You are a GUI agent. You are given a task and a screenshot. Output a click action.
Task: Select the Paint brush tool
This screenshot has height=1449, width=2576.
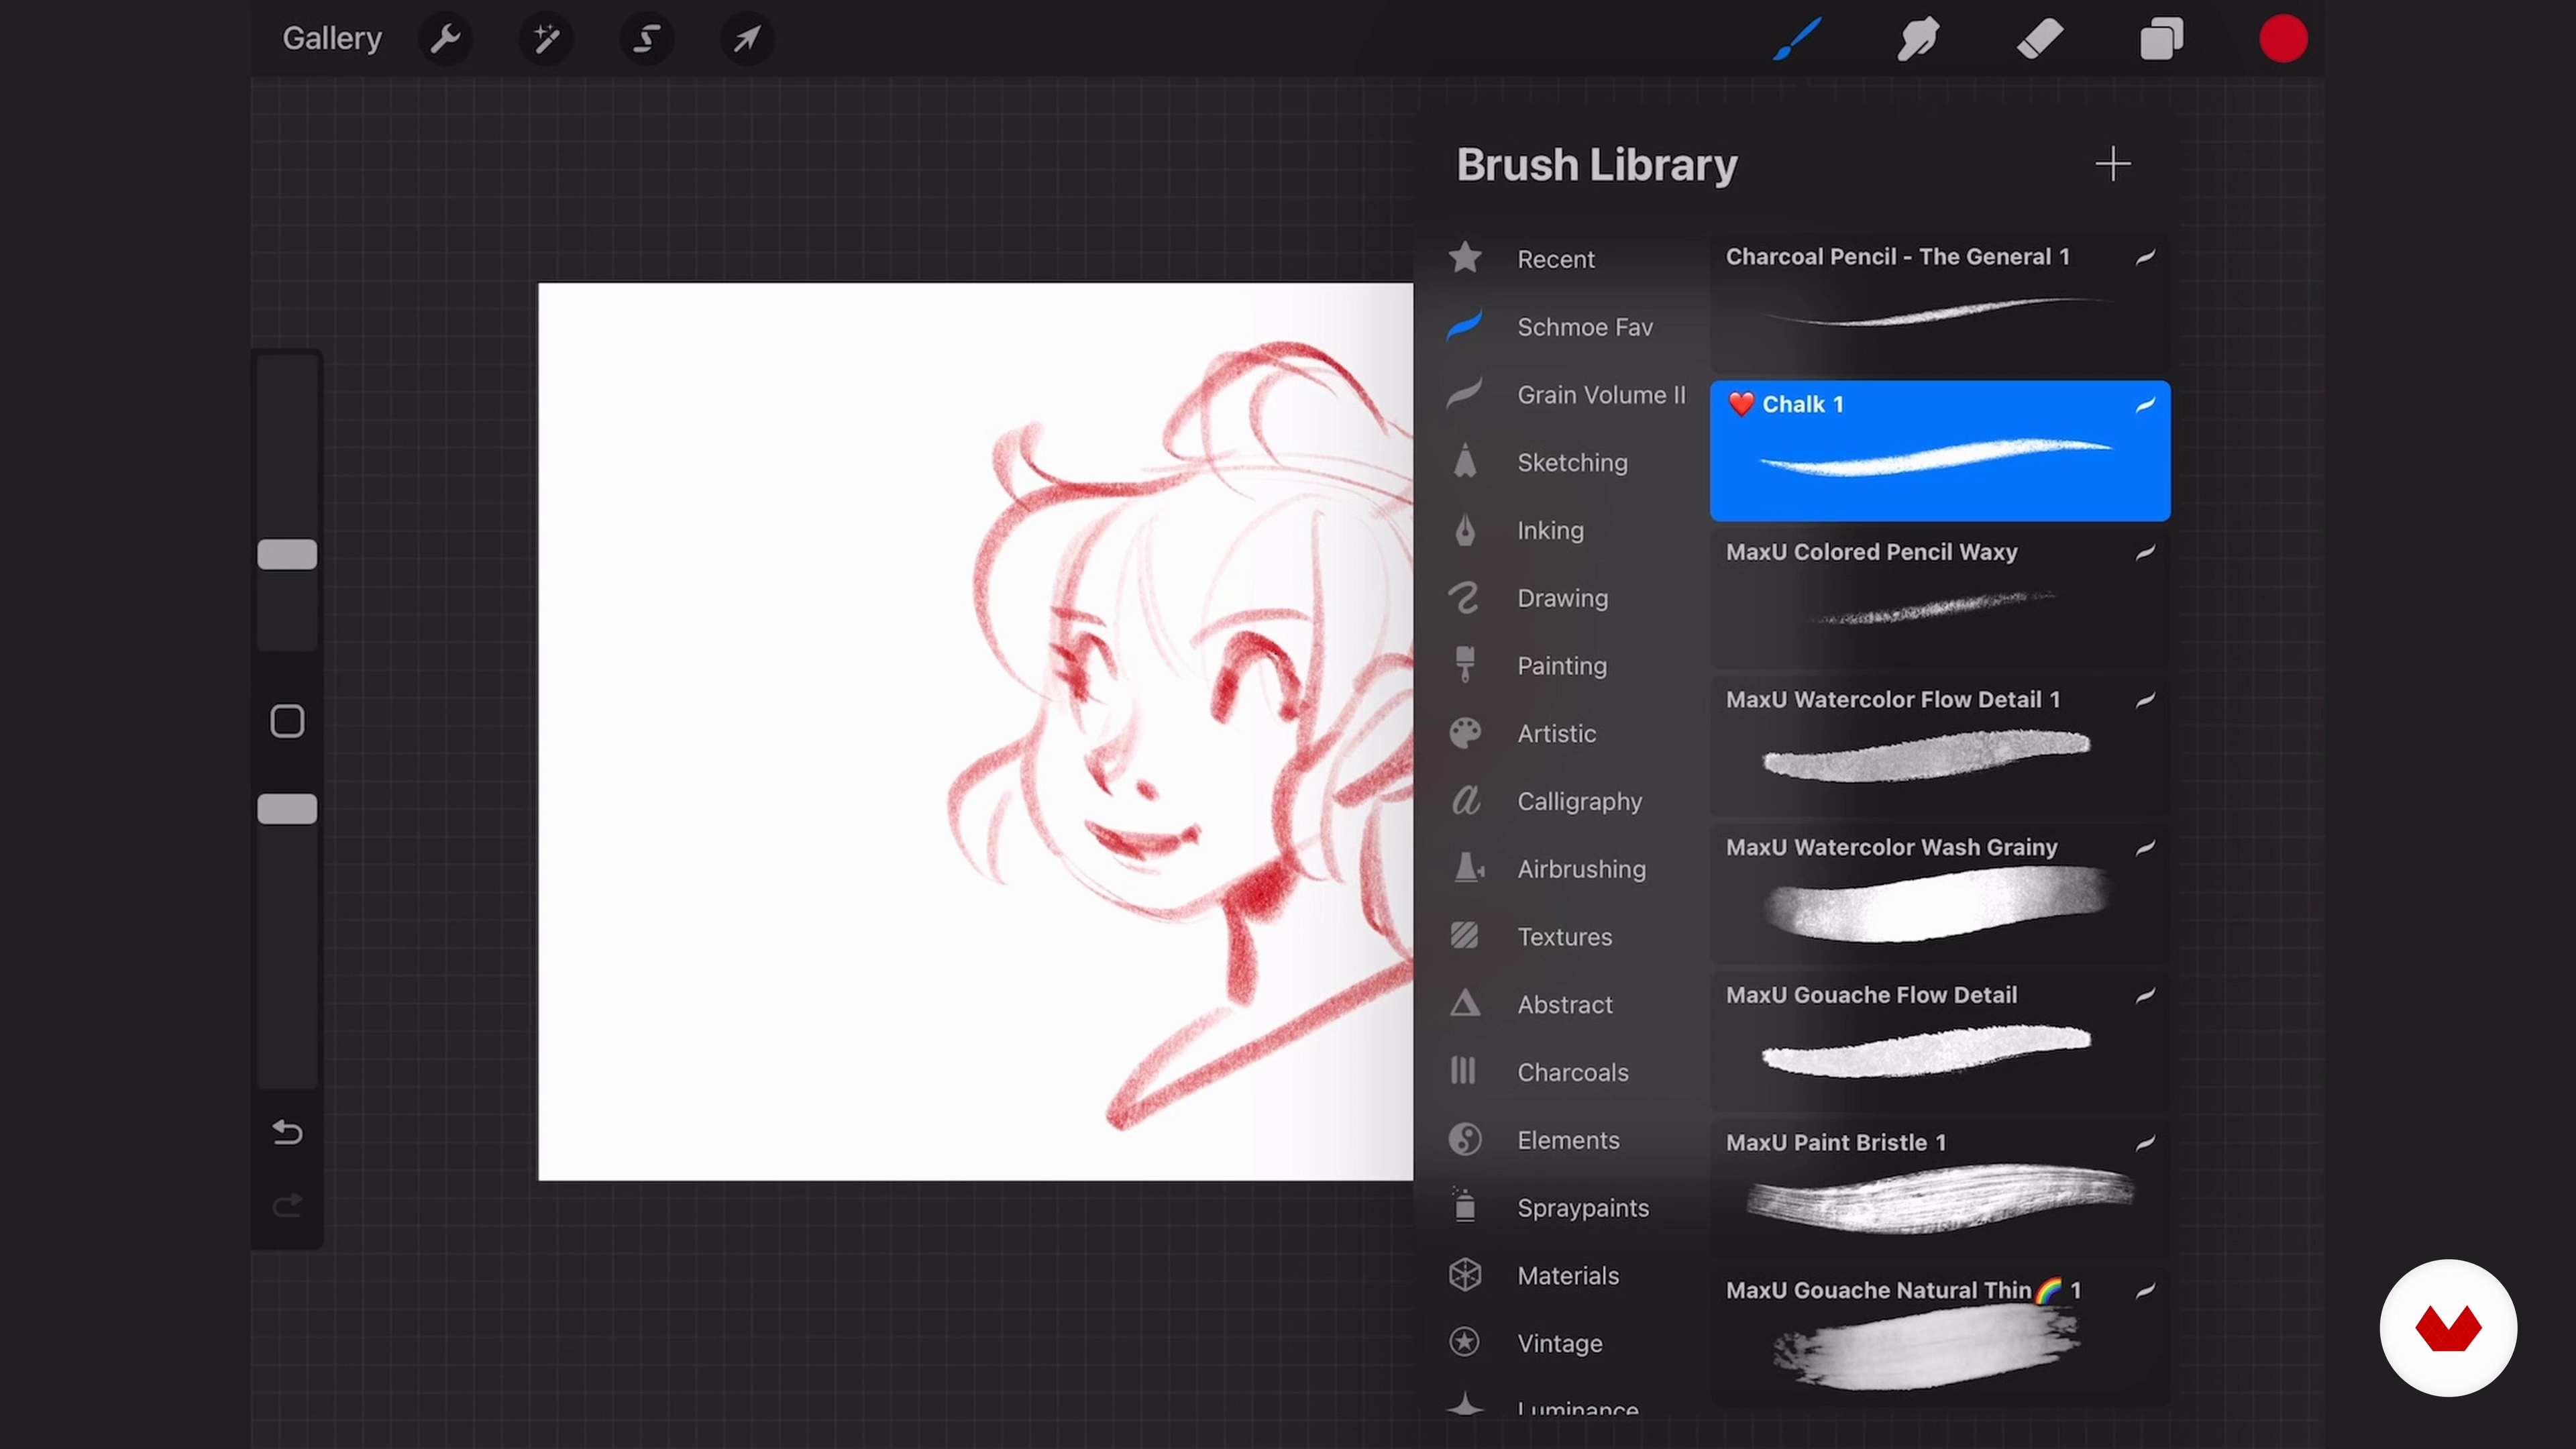(1797, 39)
